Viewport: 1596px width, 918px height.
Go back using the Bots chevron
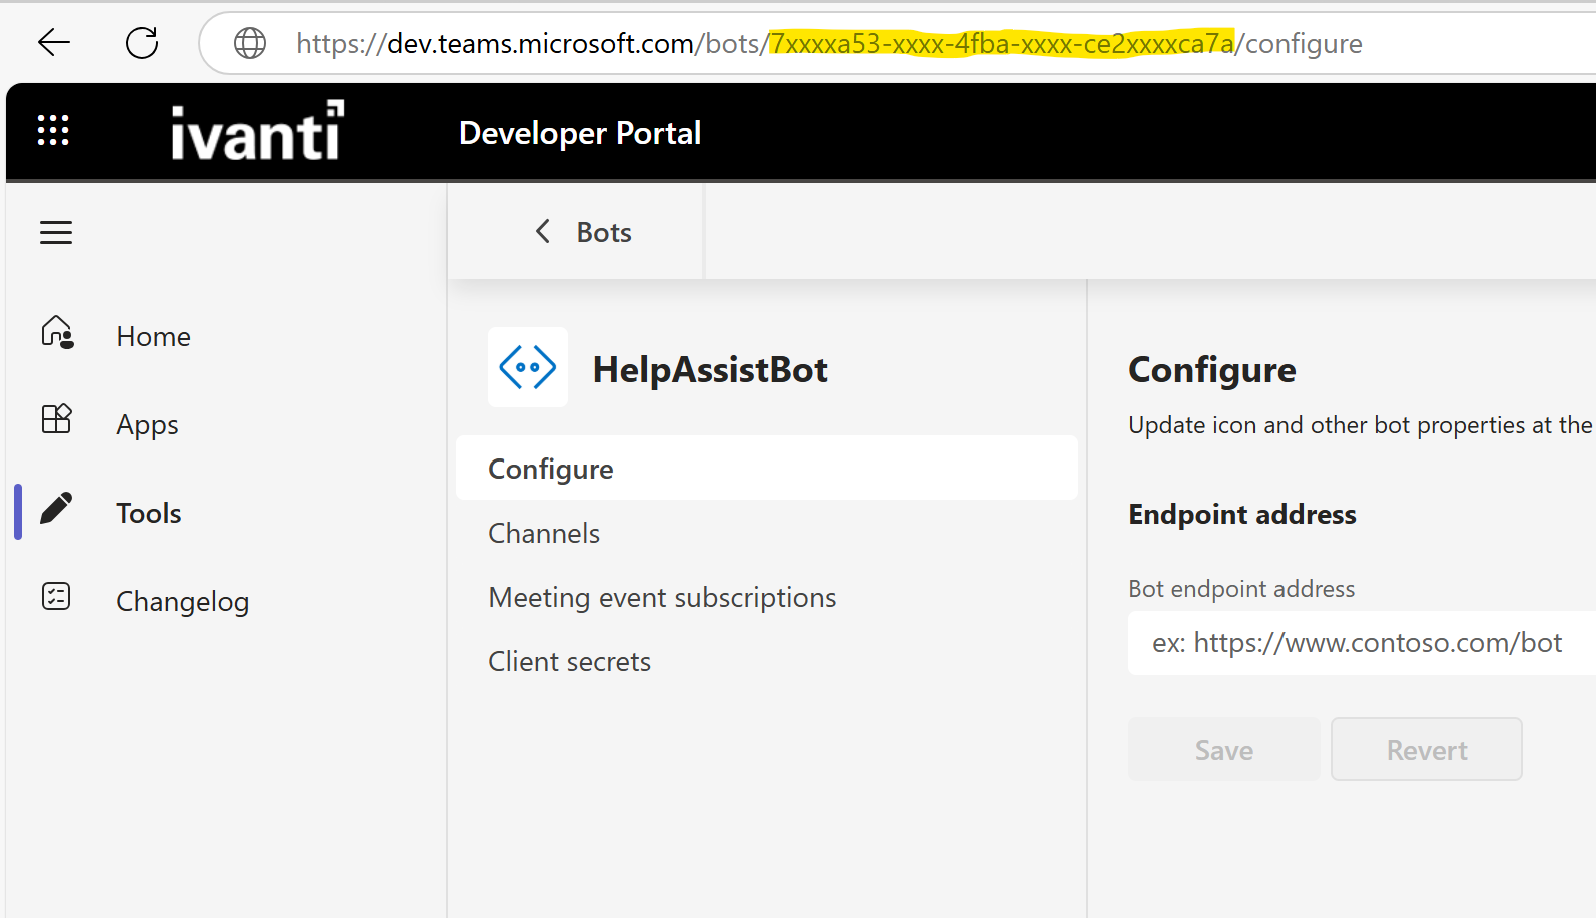(x=543, y=232)
